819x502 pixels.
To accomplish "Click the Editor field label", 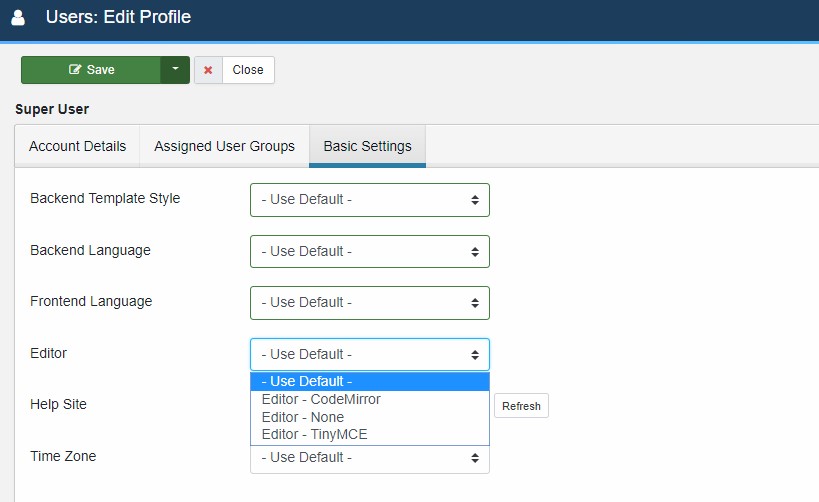I will 49,353.
